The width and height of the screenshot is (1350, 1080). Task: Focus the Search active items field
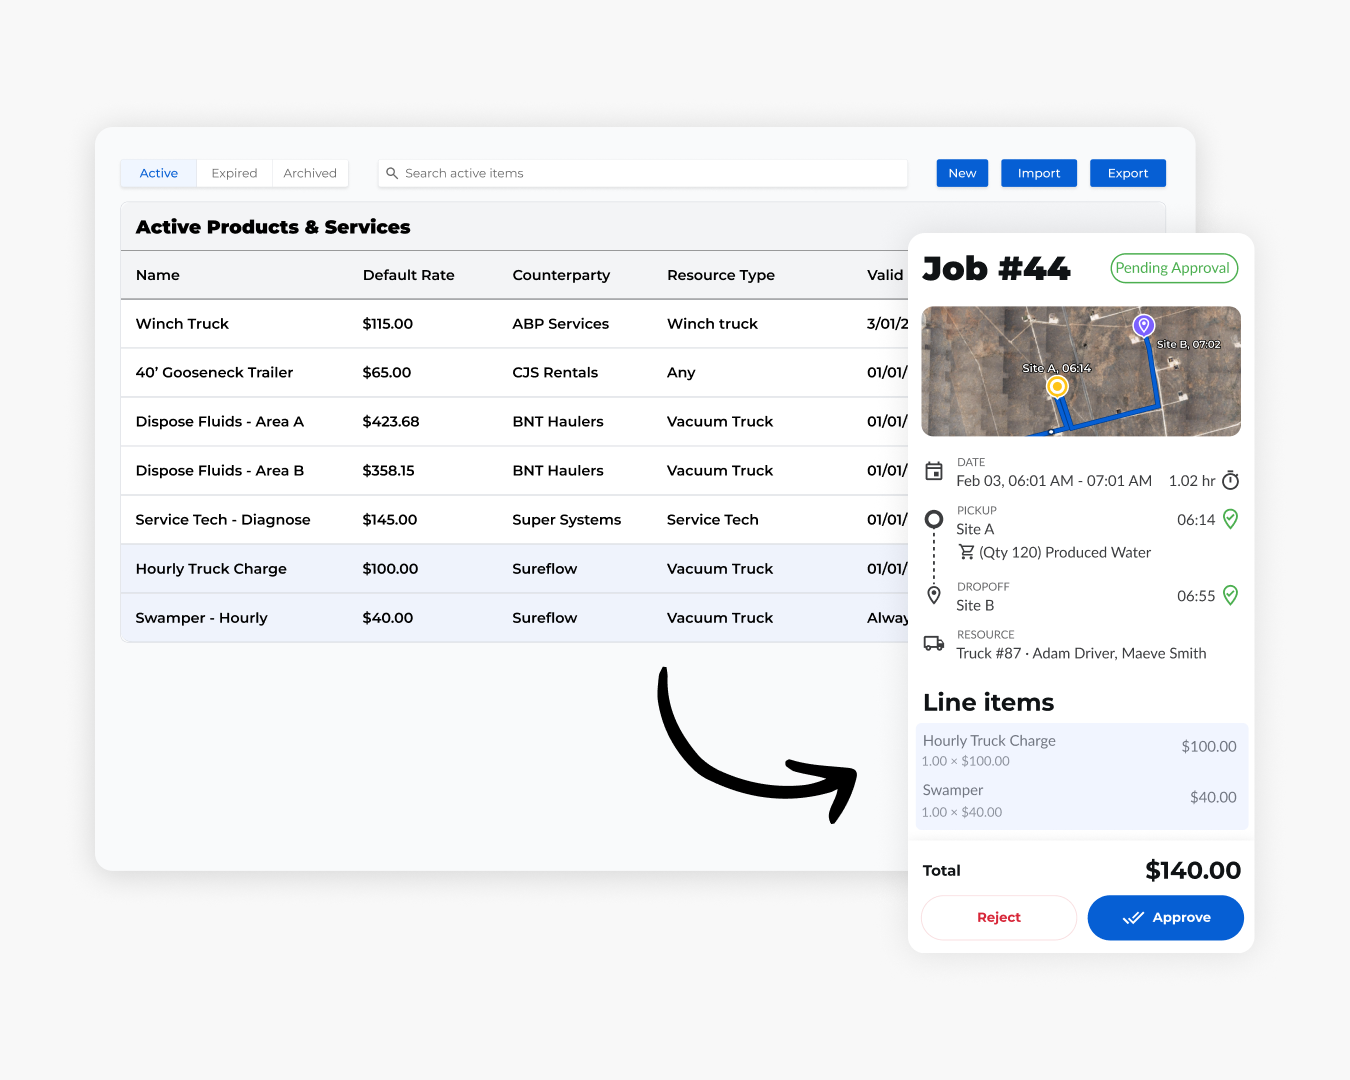coord(643,173)
